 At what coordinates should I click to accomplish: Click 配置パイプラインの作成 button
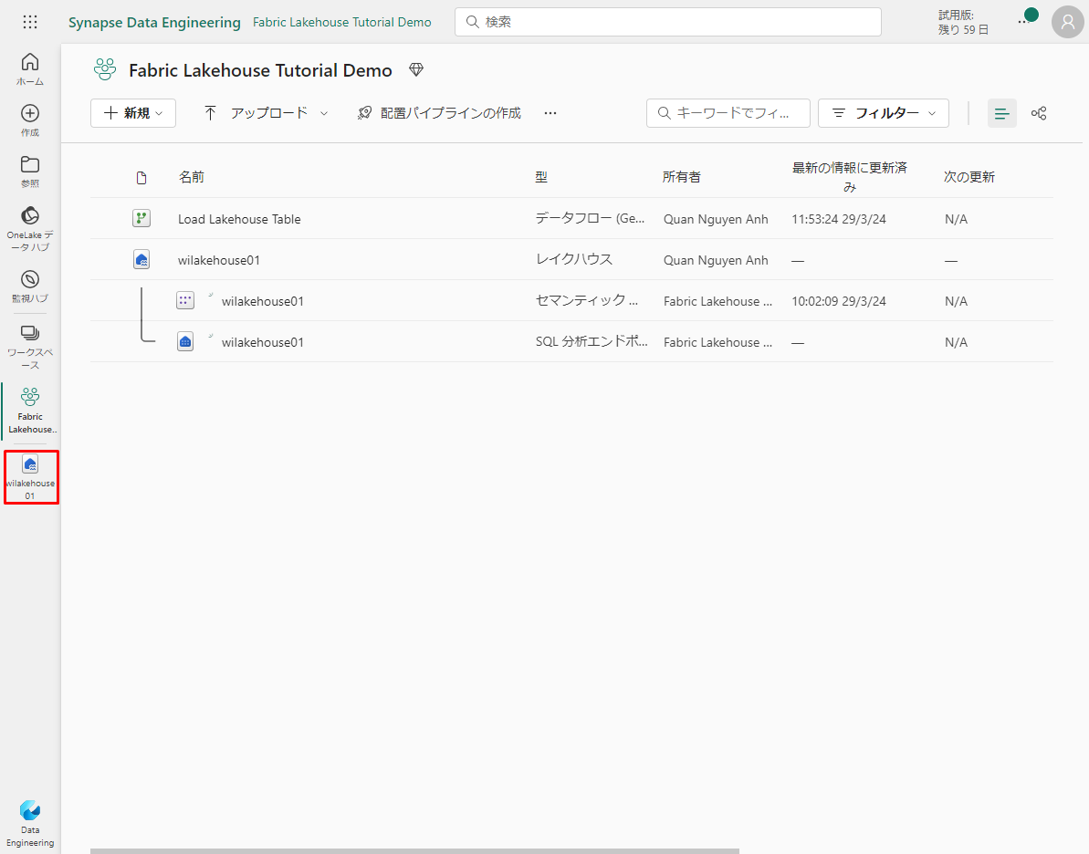coord(439,113)
